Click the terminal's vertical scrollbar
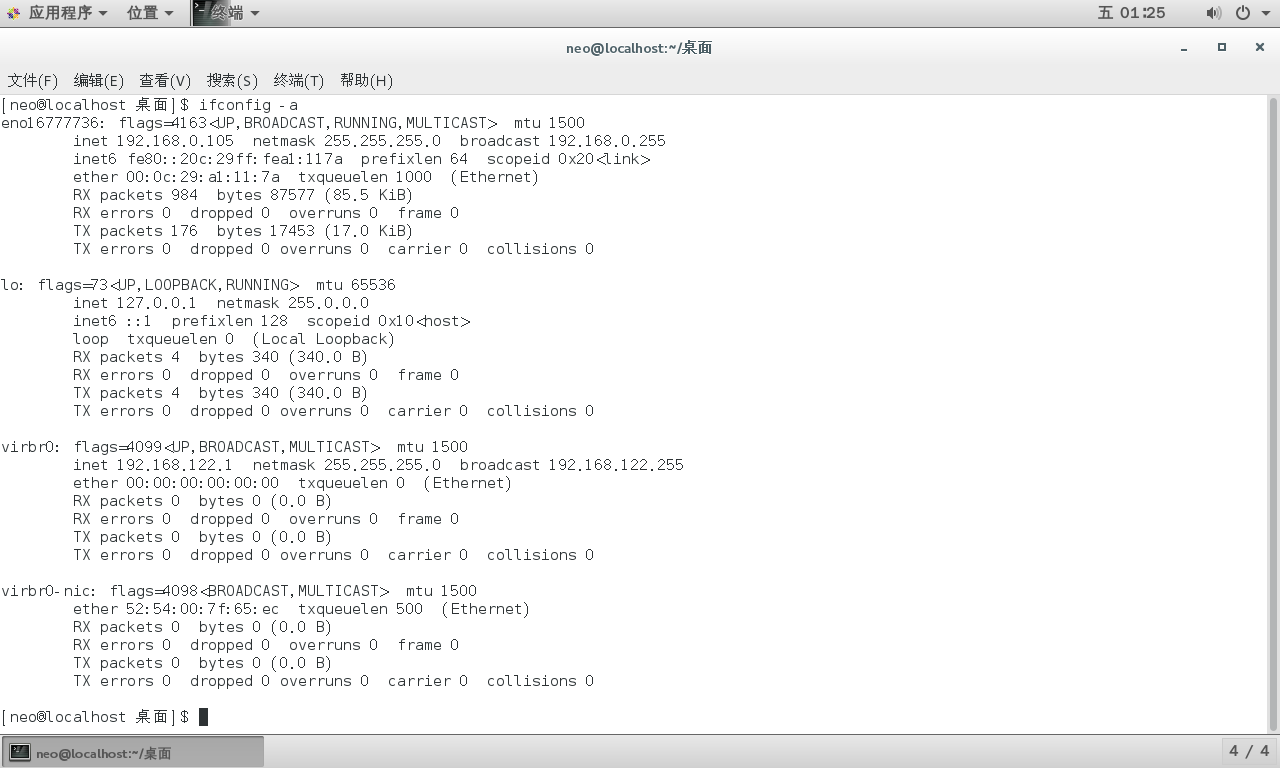 click(1273, 400)
